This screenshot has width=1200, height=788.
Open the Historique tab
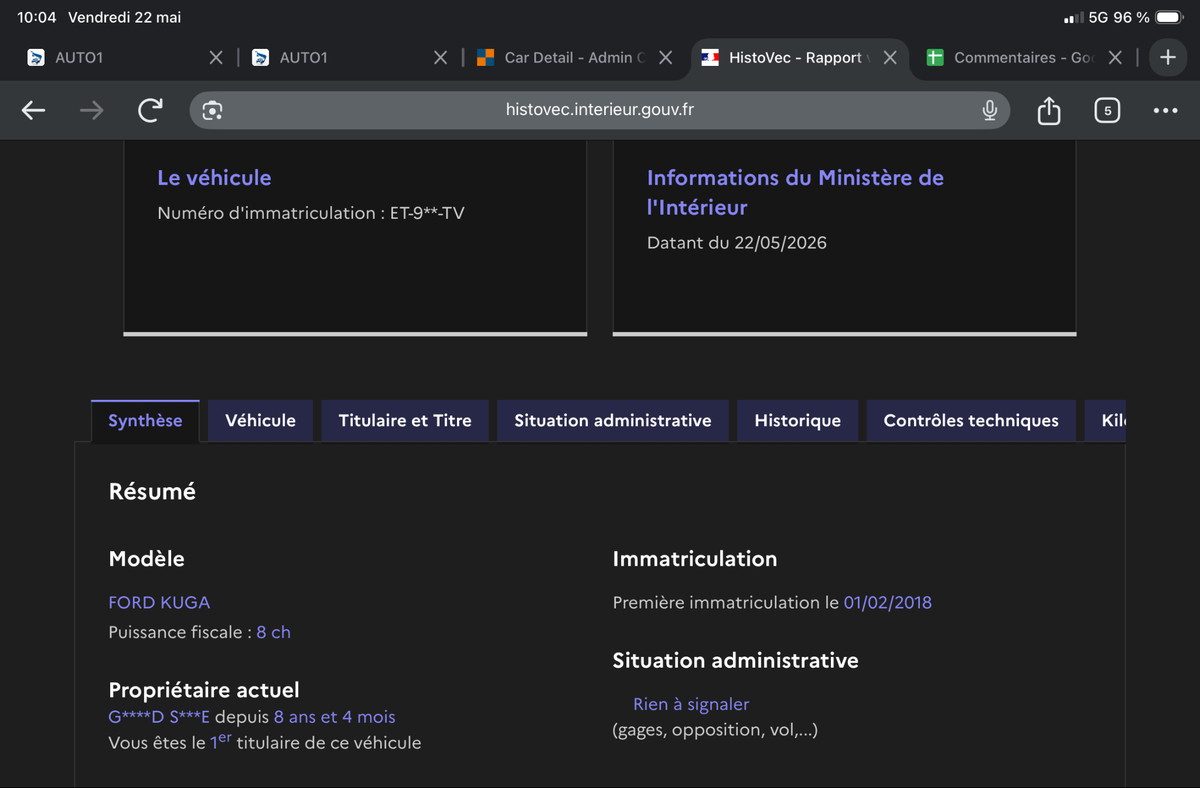coord(798,421)
